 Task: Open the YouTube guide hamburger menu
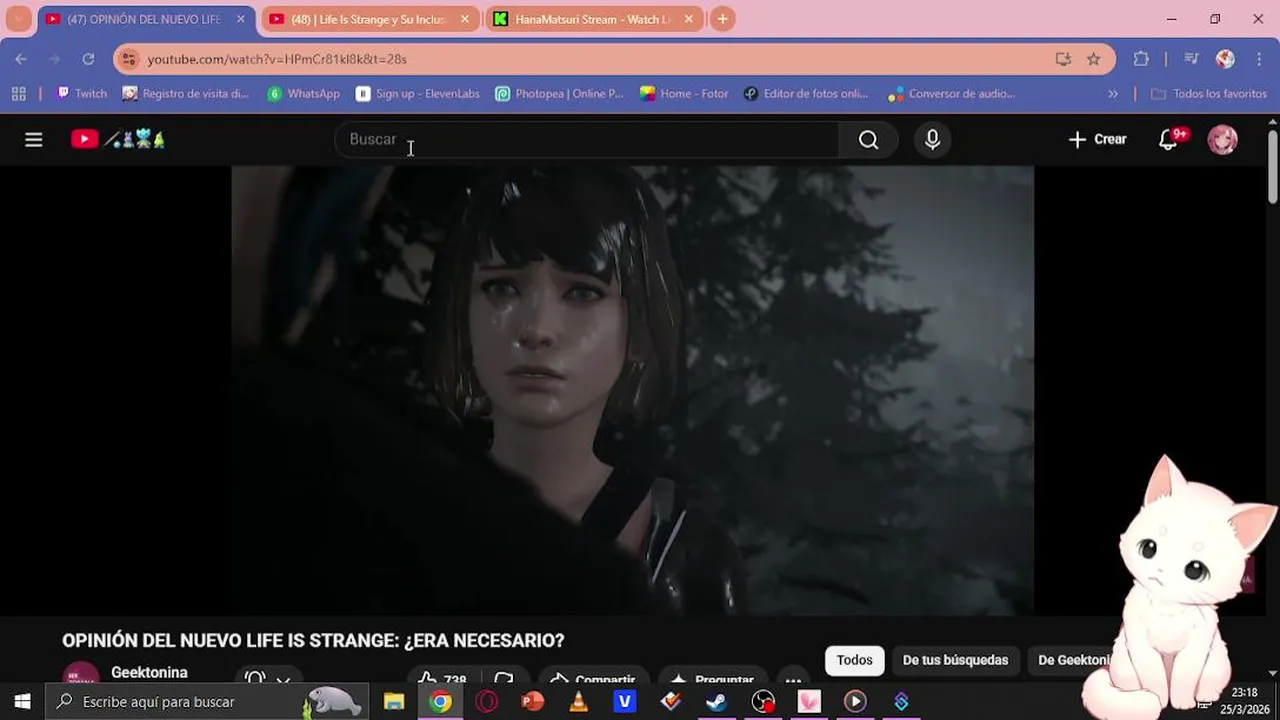[x=34, y=140]
